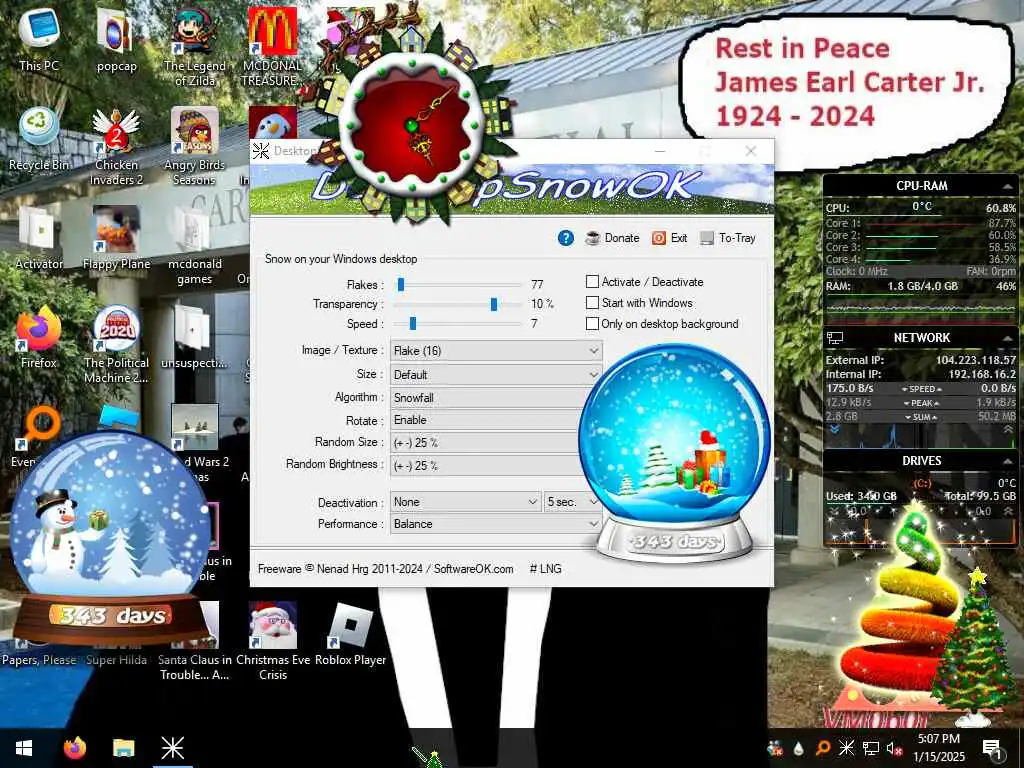Click the # LNG language link
The image size is (1024, 768).
[x=545, y=569]
